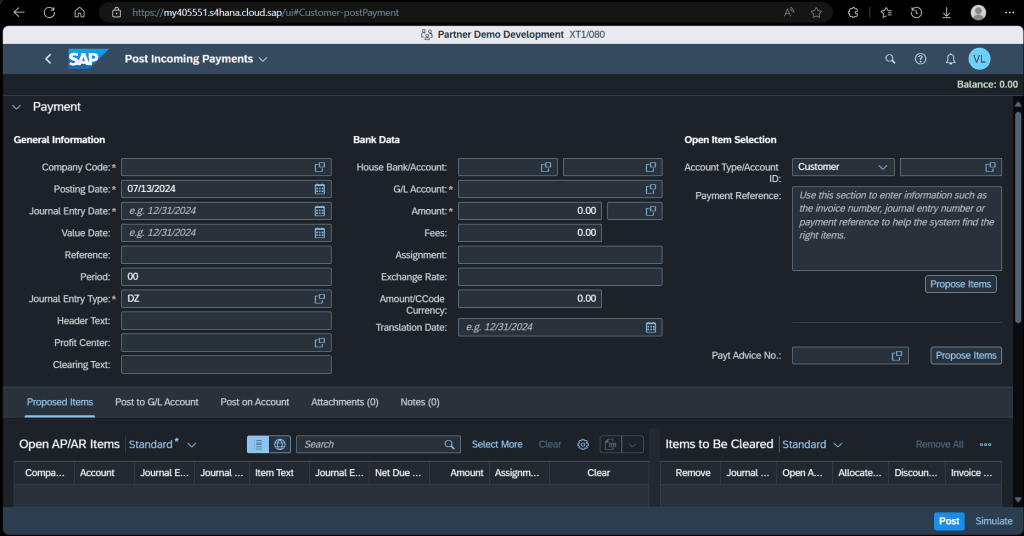Click the Clearing Text input field
1024x536 pixels.
[226, 365]
